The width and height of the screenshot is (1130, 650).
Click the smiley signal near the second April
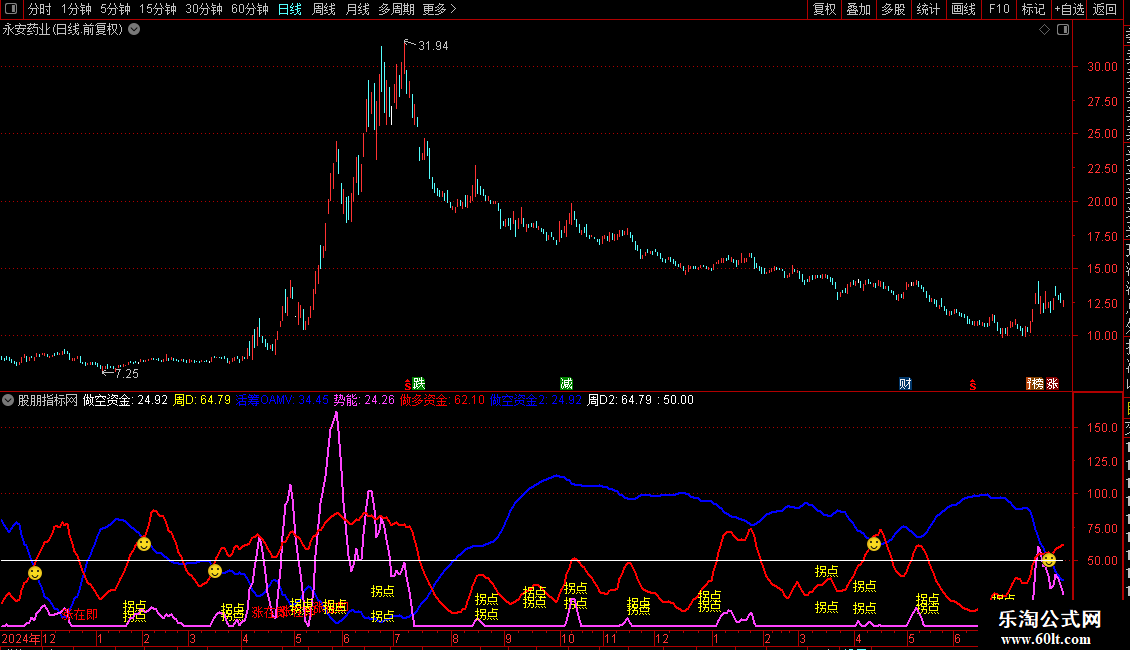pyautogui.click(x=874, y=543)
